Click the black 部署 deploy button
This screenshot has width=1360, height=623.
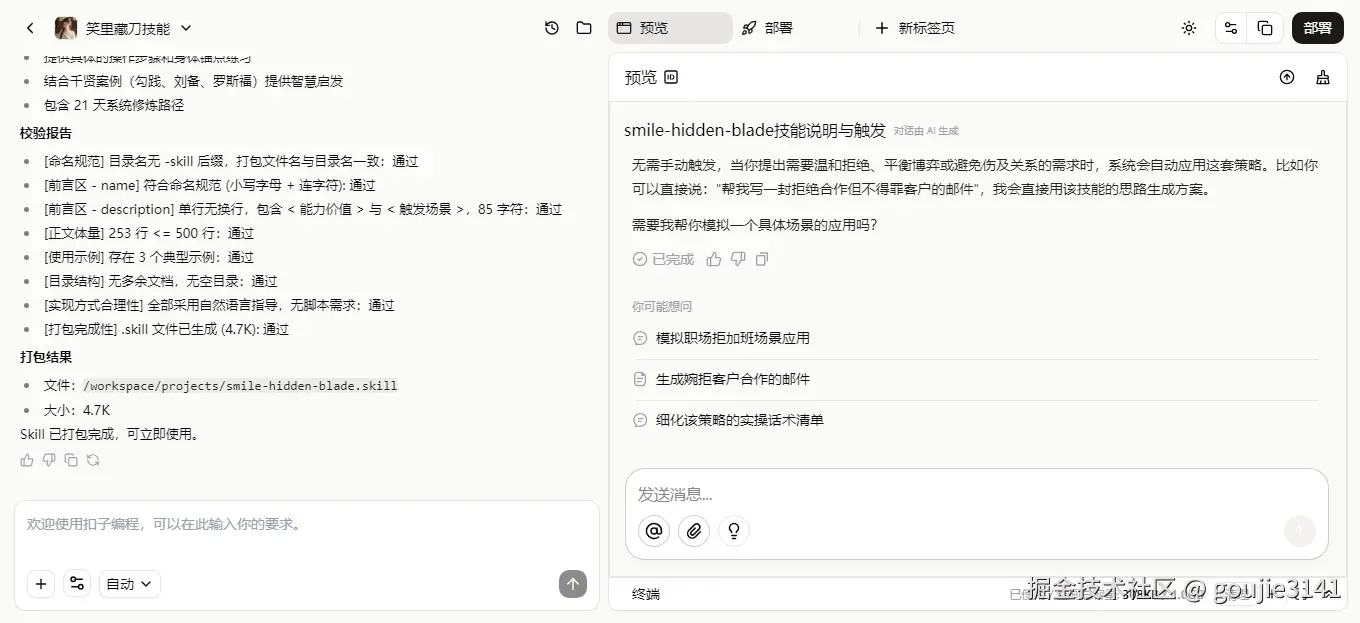tap(1317, 28)
